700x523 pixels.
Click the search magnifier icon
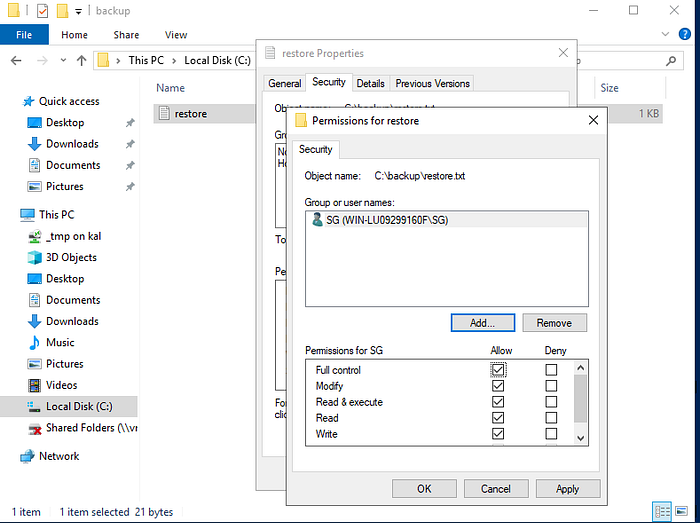(x=671, y=61)
